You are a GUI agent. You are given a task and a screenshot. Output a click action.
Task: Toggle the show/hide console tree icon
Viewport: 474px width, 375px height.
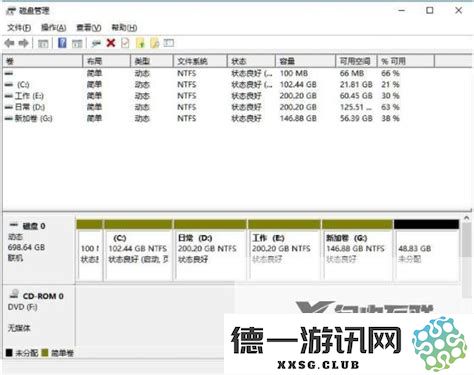tap(43, 43)
